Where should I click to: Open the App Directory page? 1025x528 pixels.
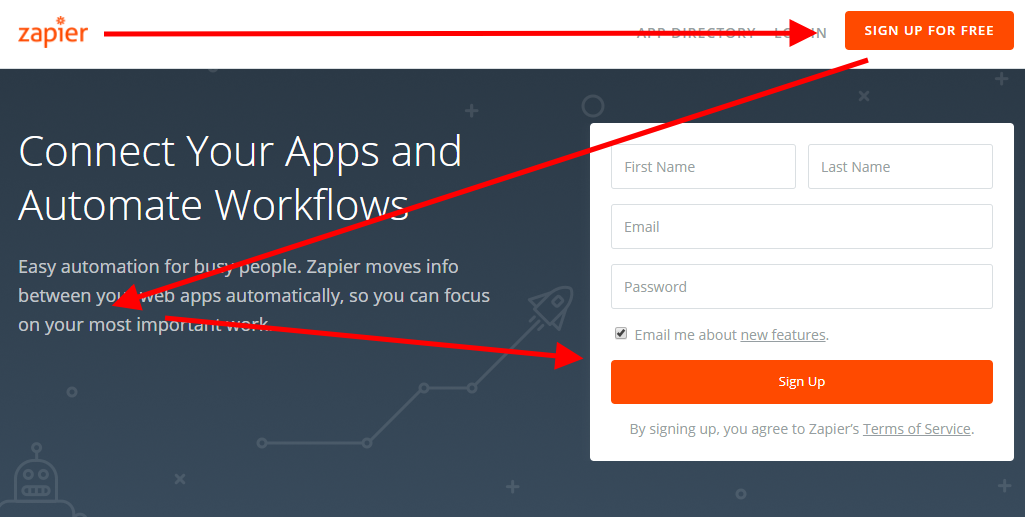[x=696, y=33]
